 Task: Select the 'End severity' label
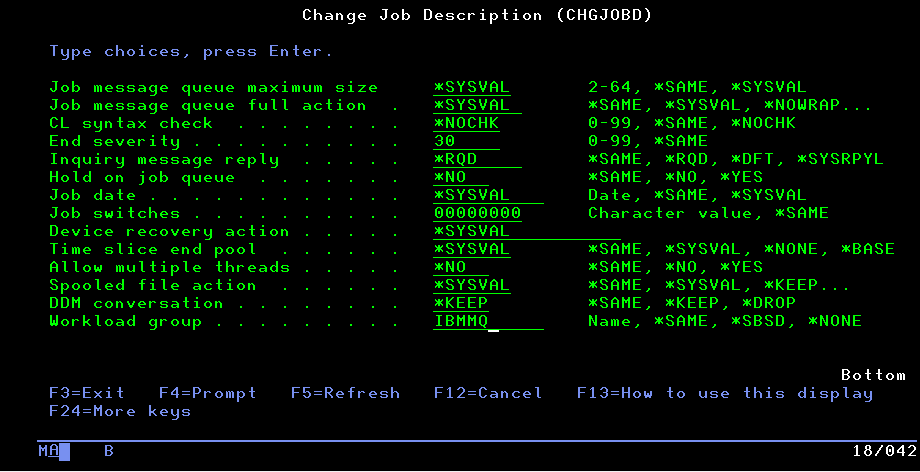(114, 141)
